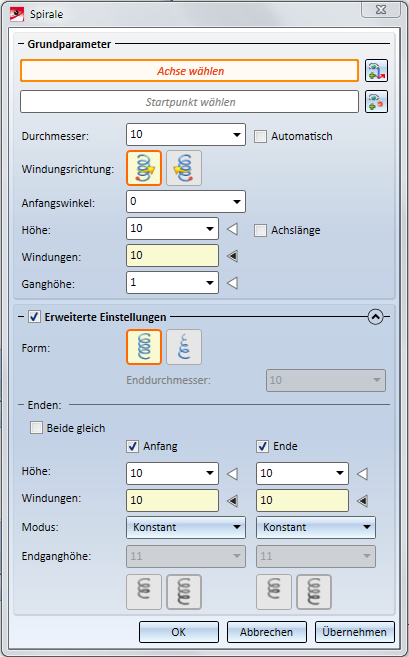Expand the Anfangswinkel dropdown list
409x657 pixels.
pyautogui.click(x=237, y=202)
